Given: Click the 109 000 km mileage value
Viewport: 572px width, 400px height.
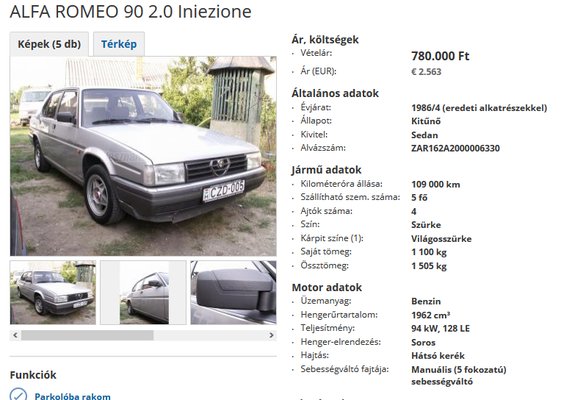Looking at the screenshot, I should point(436,184).
